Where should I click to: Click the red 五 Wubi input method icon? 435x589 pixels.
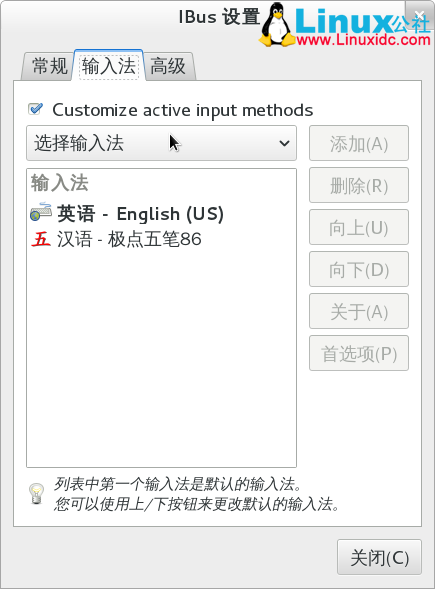coord(41,239)
